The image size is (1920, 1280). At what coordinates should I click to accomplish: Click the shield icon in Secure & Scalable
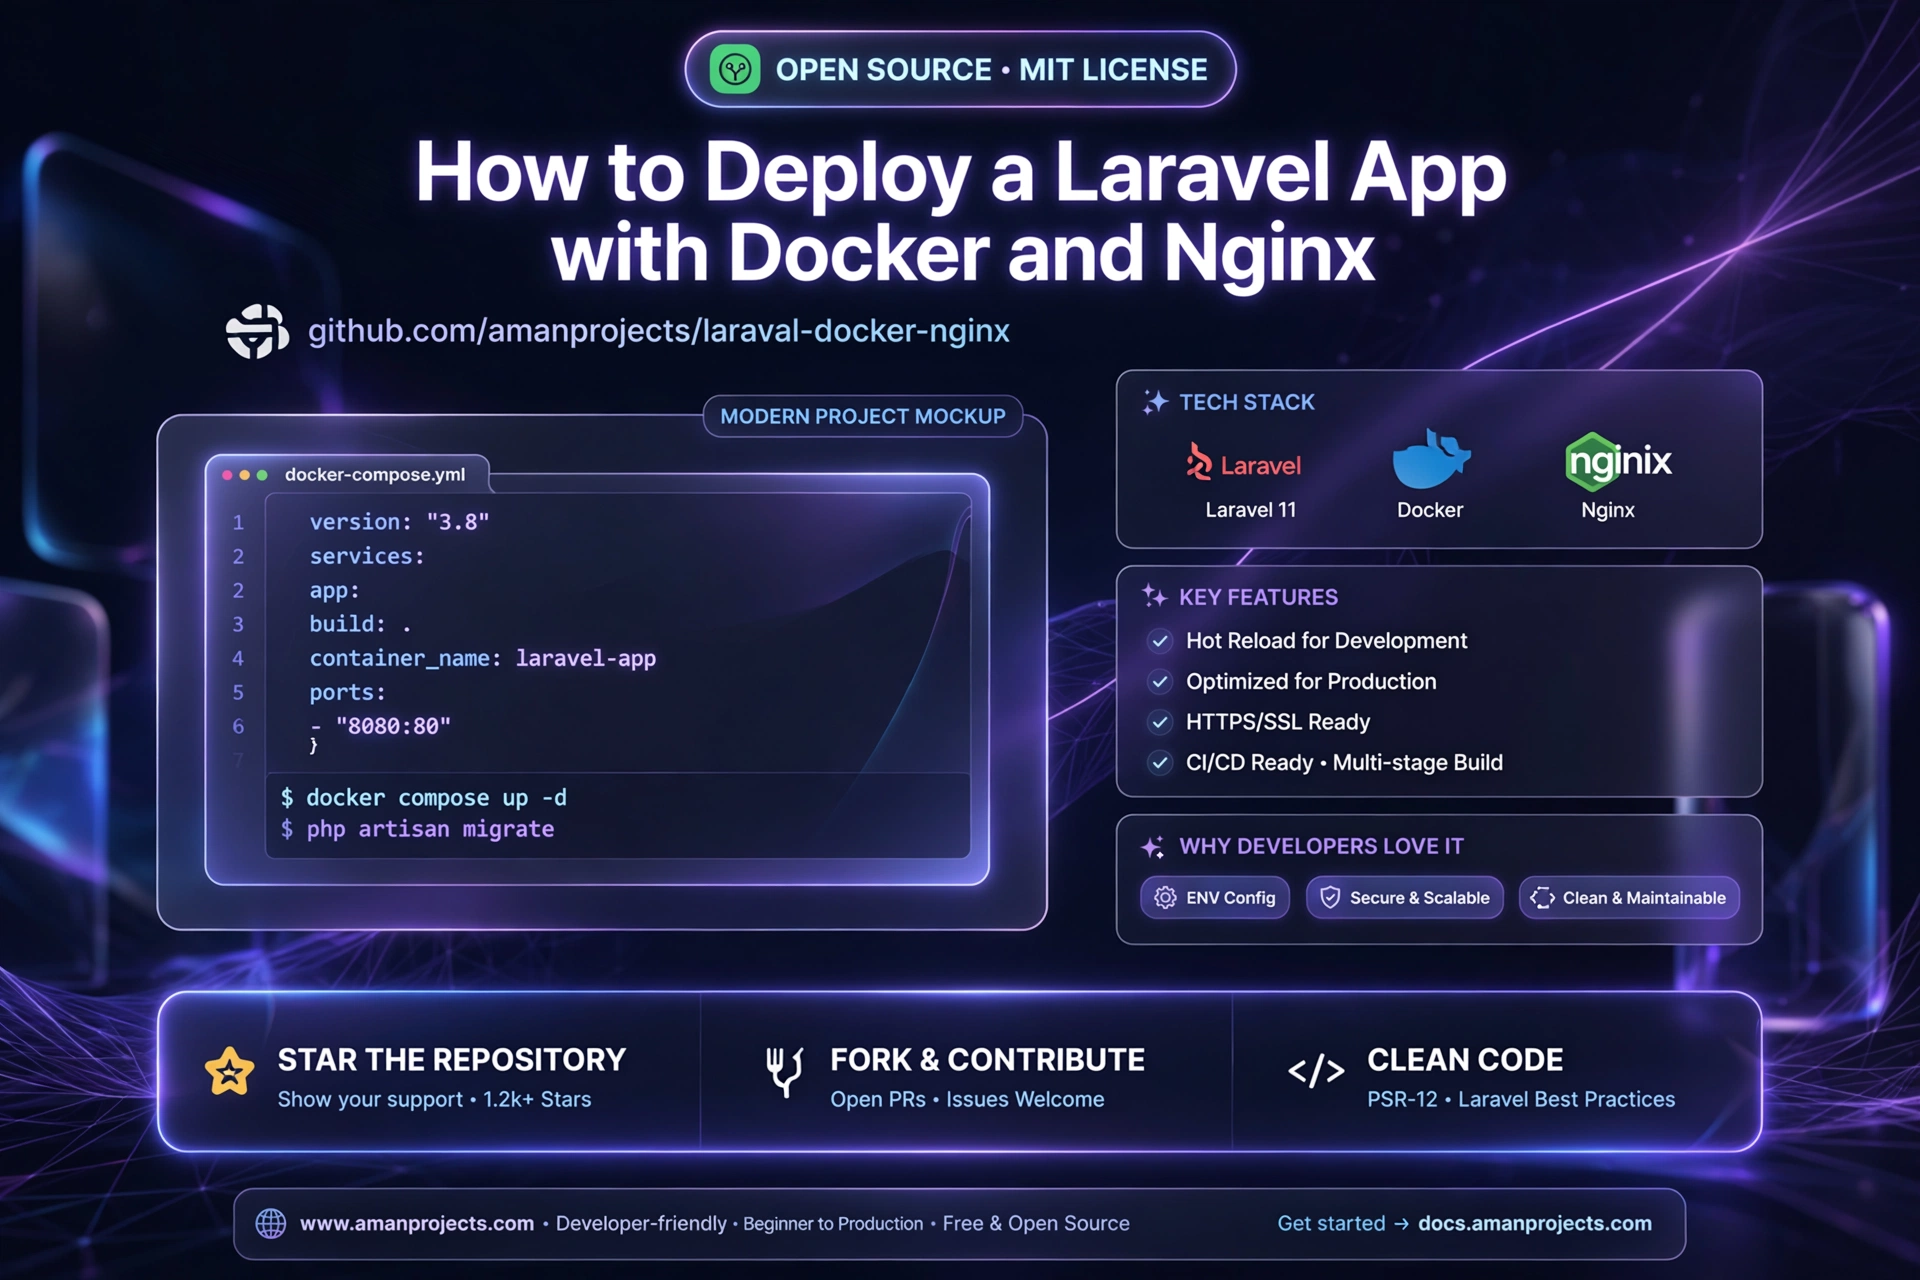pos(1330,897)
